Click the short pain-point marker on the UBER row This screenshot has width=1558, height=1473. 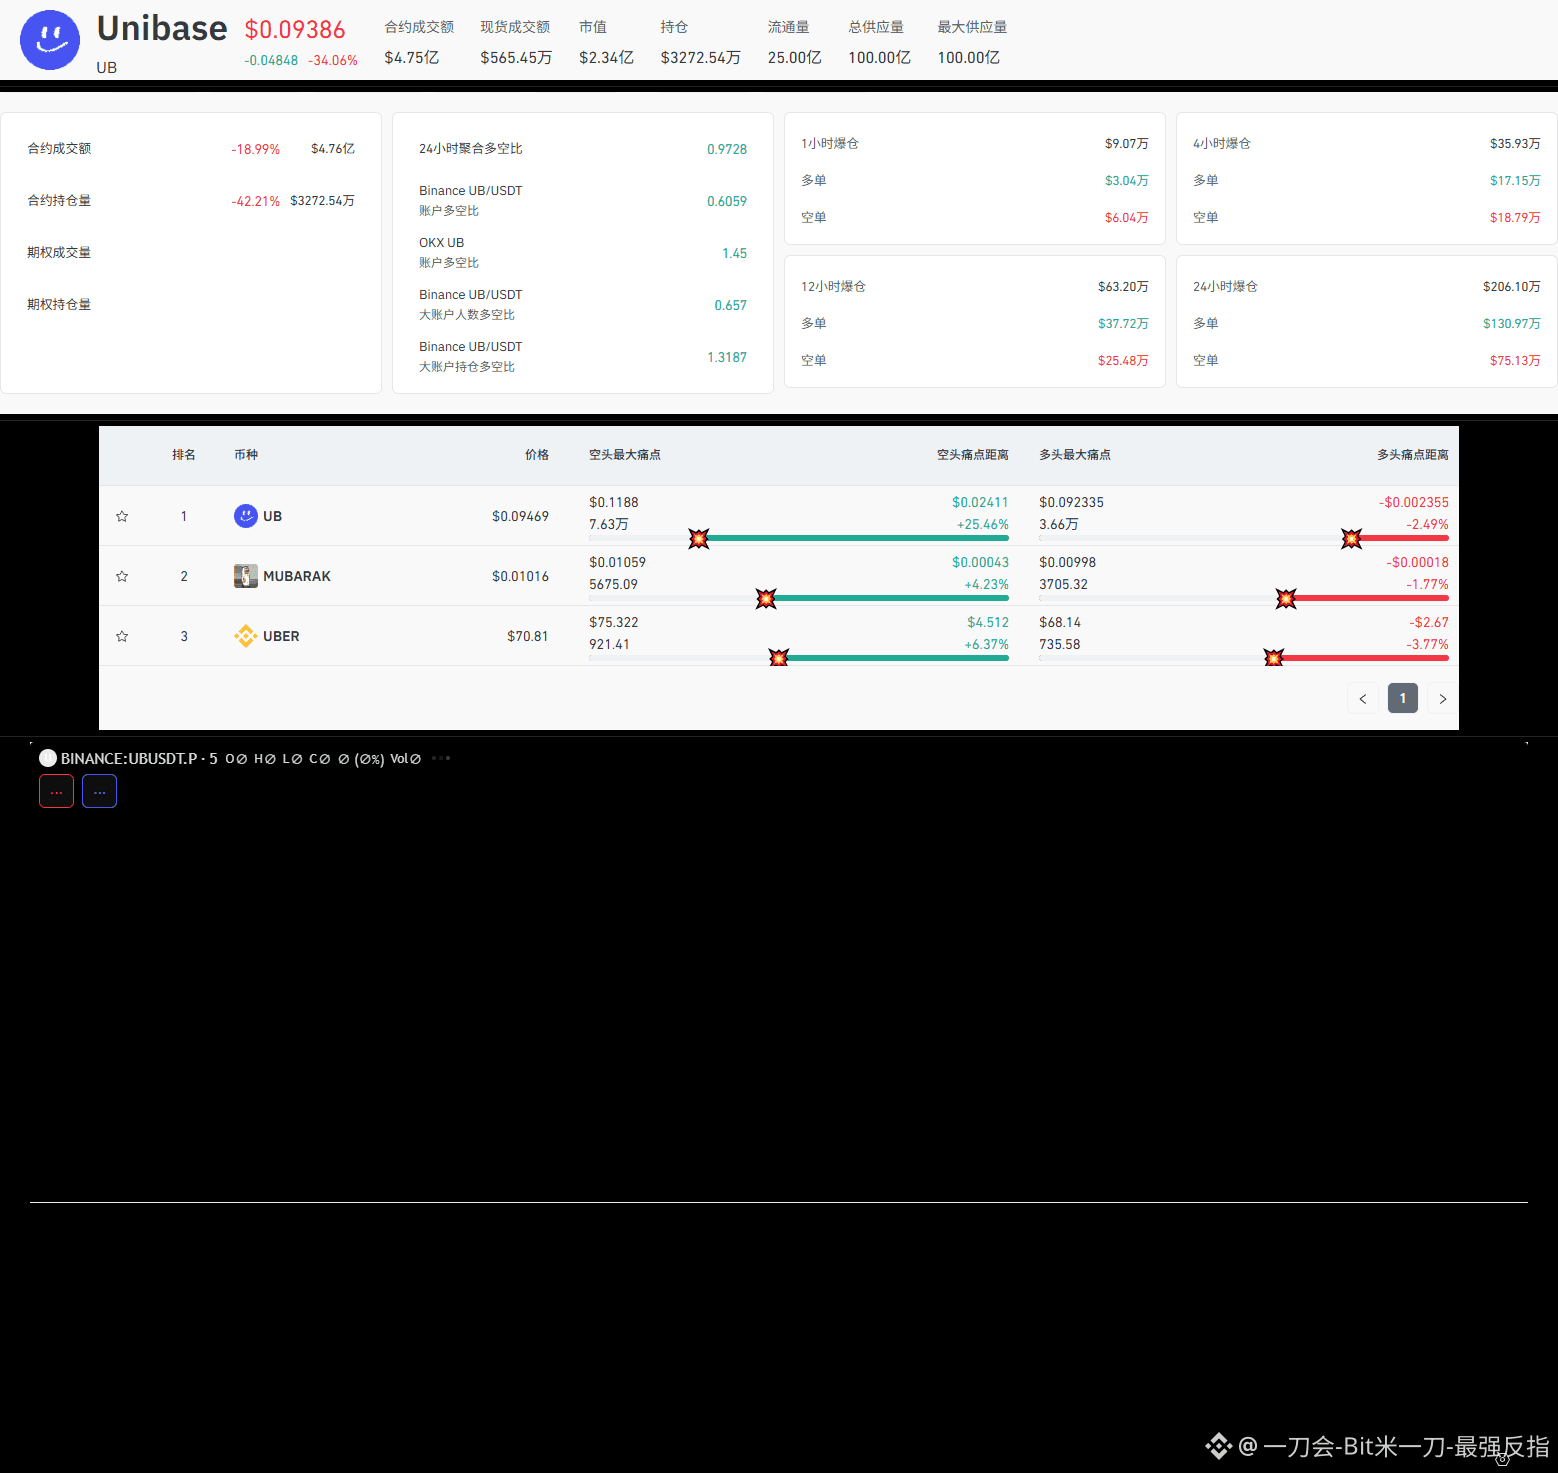(779, 658)
